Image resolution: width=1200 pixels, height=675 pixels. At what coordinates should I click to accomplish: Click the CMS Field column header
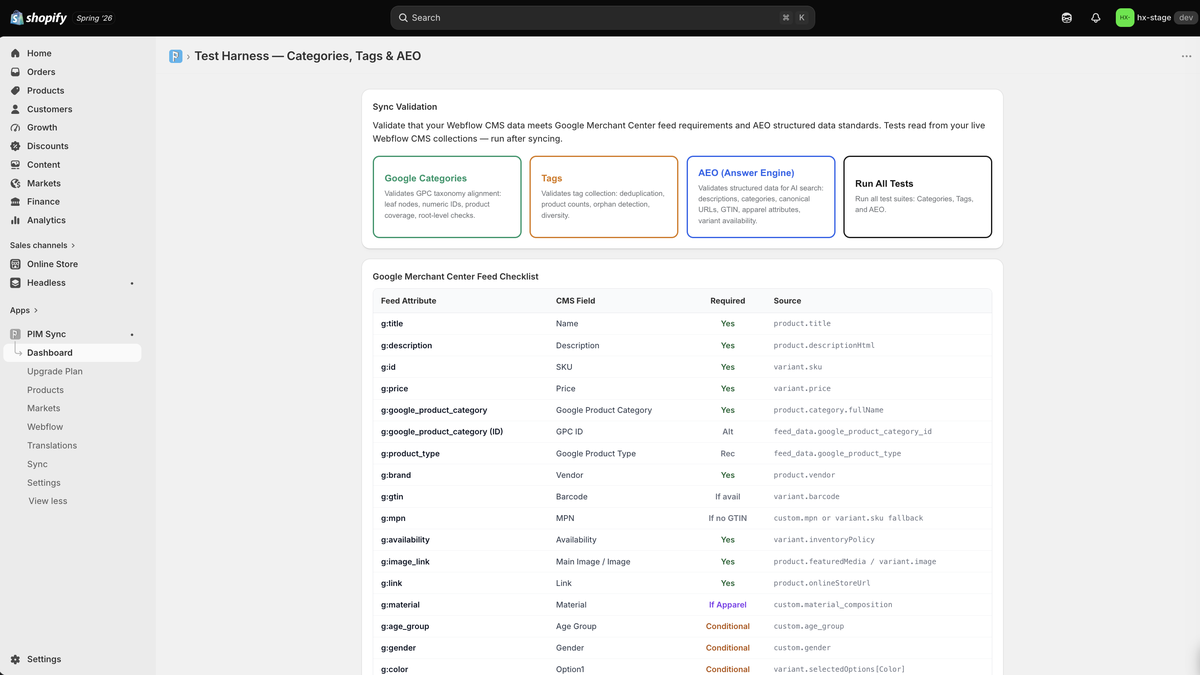coord(576,301)
